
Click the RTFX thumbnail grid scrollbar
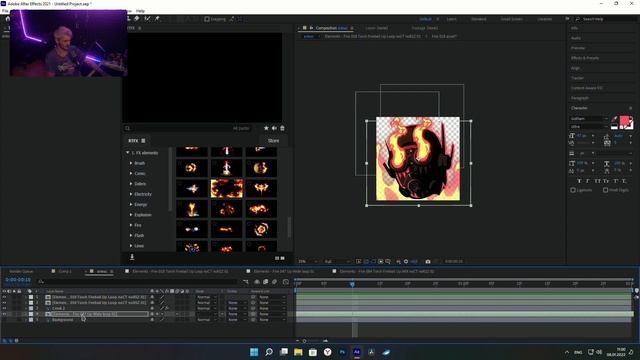click(x=289, y=227)
